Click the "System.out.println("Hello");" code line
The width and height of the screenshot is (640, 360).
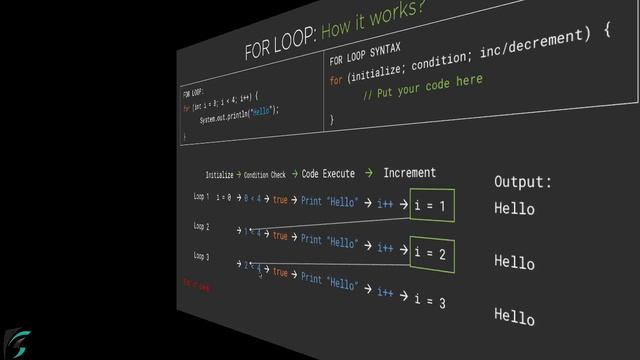point(239,115)
